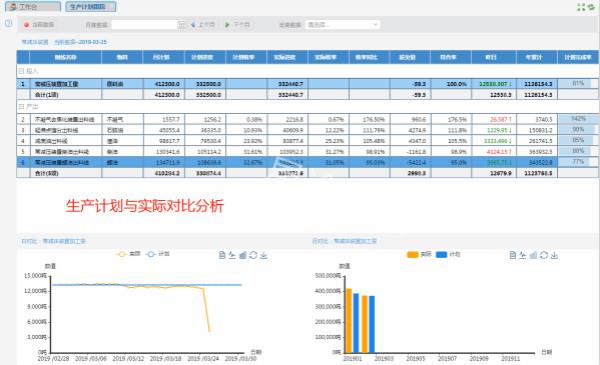This screenshot has height=365, width=600.
Task: Save right bar chart as image icon
Action: tap(554, 255)
